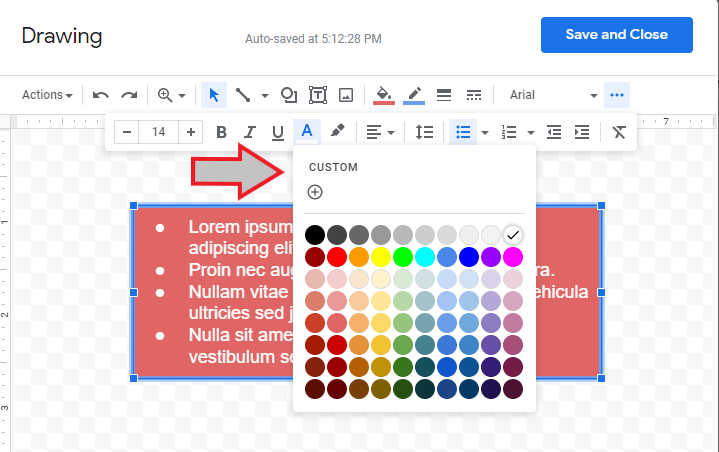This screenshot has height=452, width=719.
Task: Pick the cyan swatch
Action: tap(425, 257)
